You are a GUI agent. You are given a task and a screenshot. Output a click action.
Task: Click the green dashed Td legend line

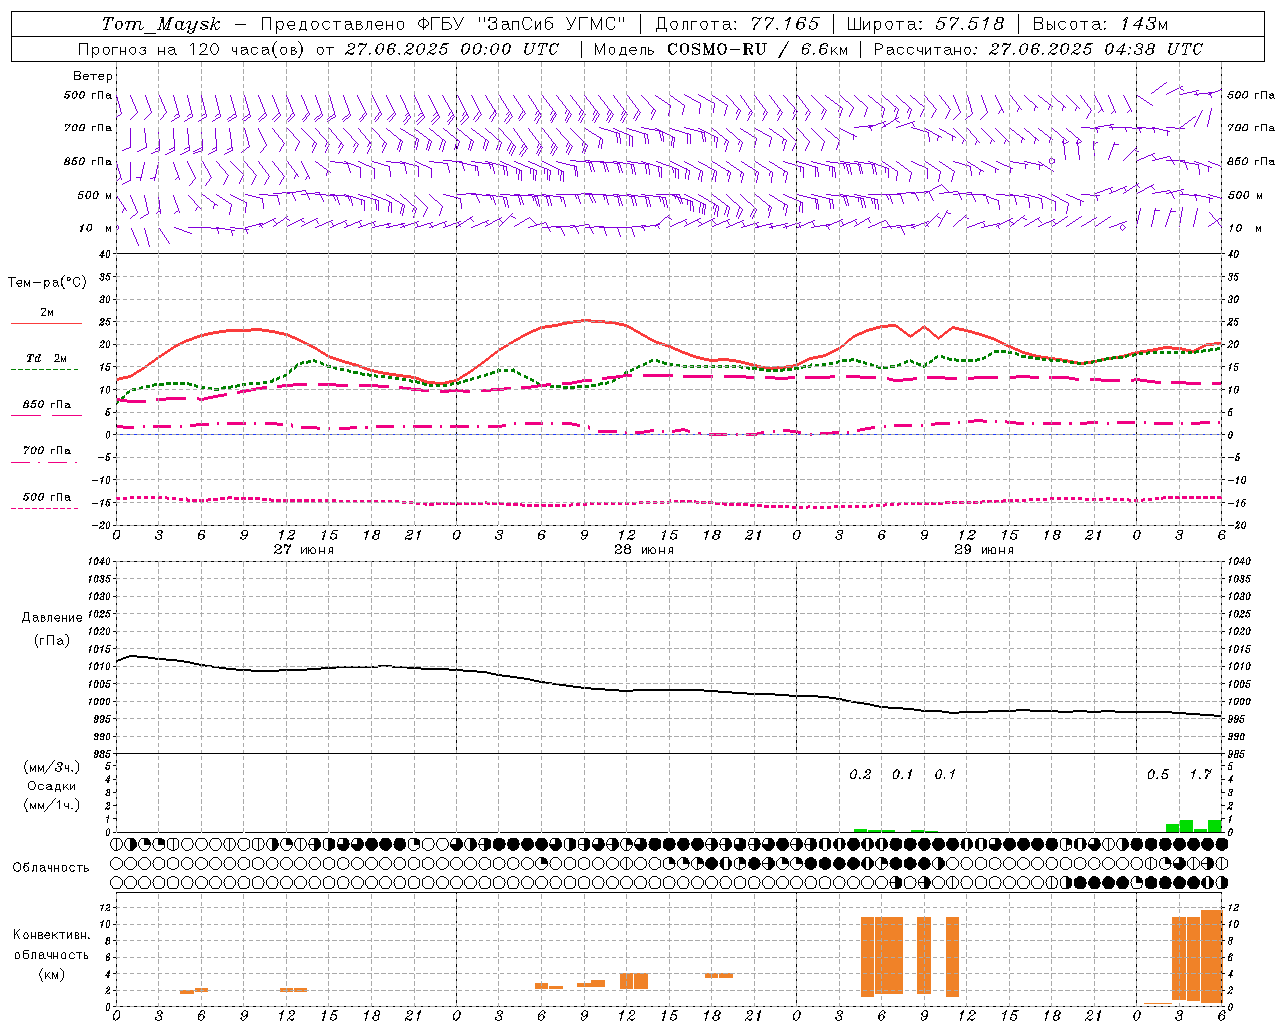pyautogui.click(x=44, y=370)
